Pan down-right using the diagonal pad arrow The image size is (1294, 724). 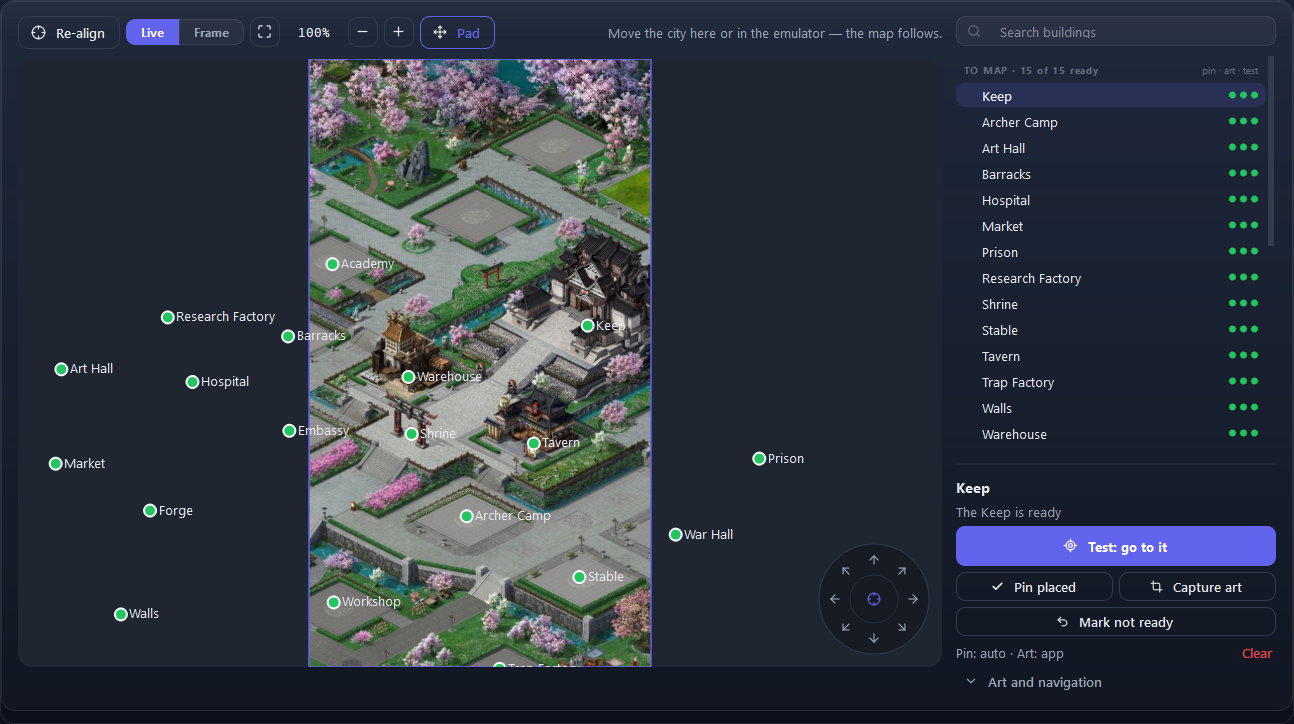(x=902, y=627)
